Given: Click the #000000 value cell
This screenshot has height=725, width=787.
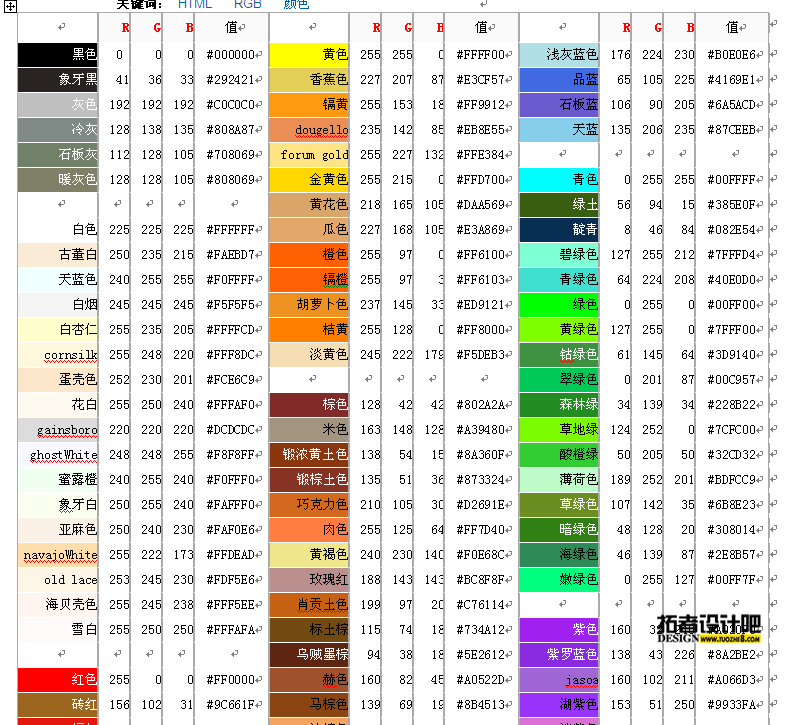Looking at the screenshot, I should pos(231,55).
